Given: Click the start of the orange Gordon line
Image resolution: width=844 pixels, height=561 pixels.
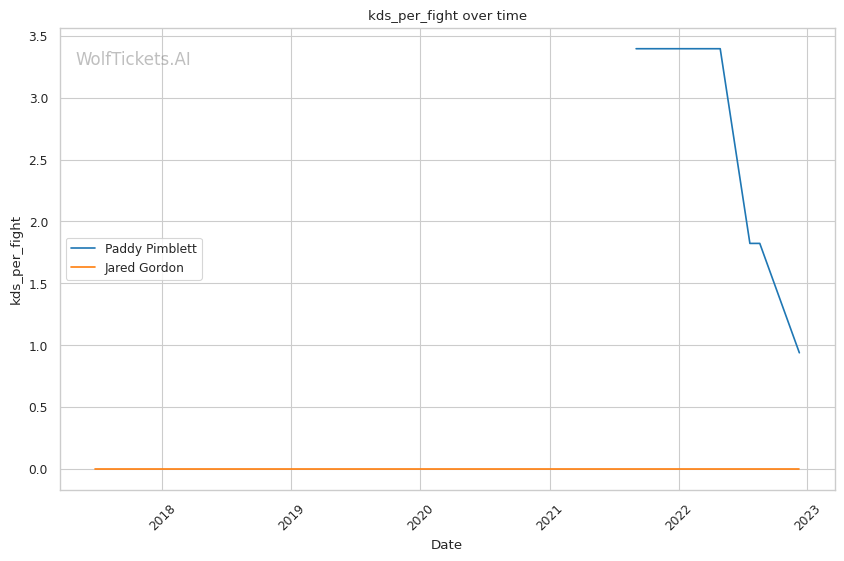Looking at the screenshot, I should click(95, 469).
